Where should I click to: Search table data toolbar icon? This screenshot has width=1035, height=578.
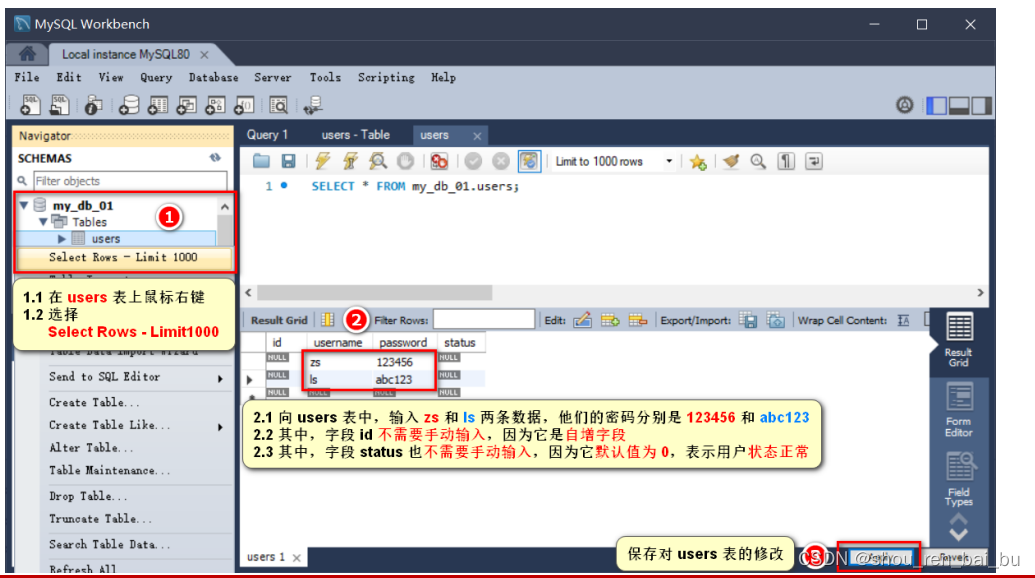(279, 105)
